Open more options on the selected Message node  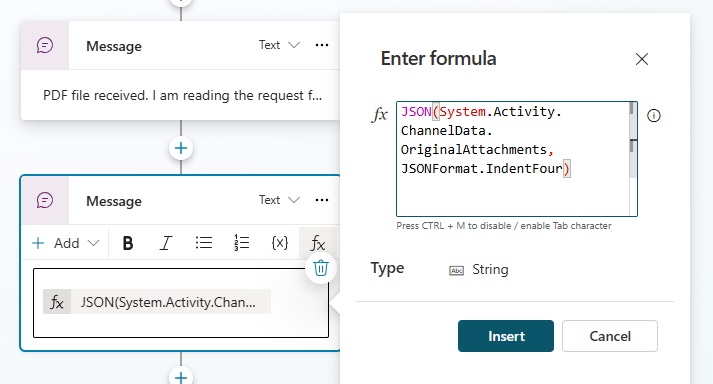[x=322, y=200]
